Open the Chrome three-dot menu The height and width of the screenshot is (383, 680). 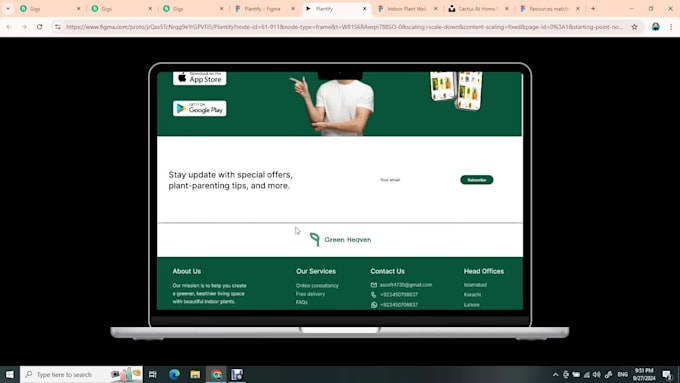coord(671,27)
